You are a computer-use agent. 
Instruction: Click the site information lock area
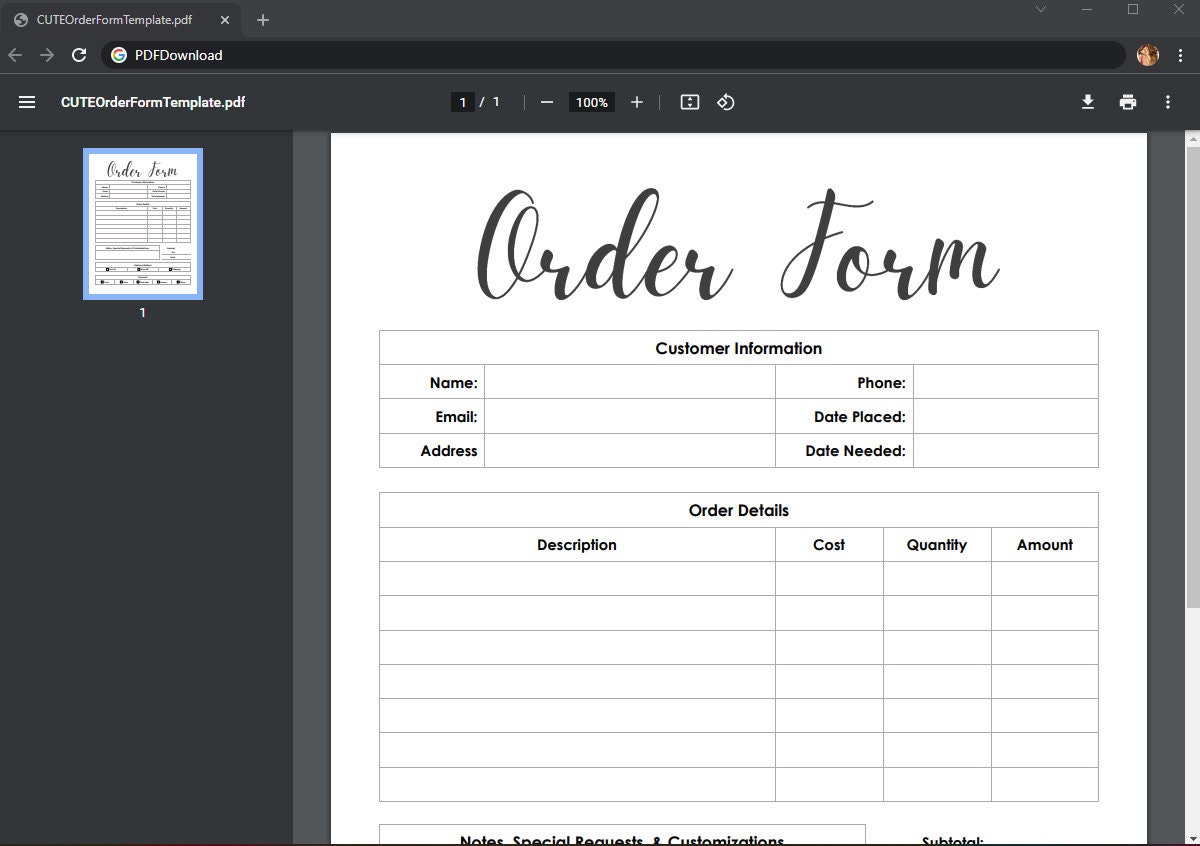[119, 55]
